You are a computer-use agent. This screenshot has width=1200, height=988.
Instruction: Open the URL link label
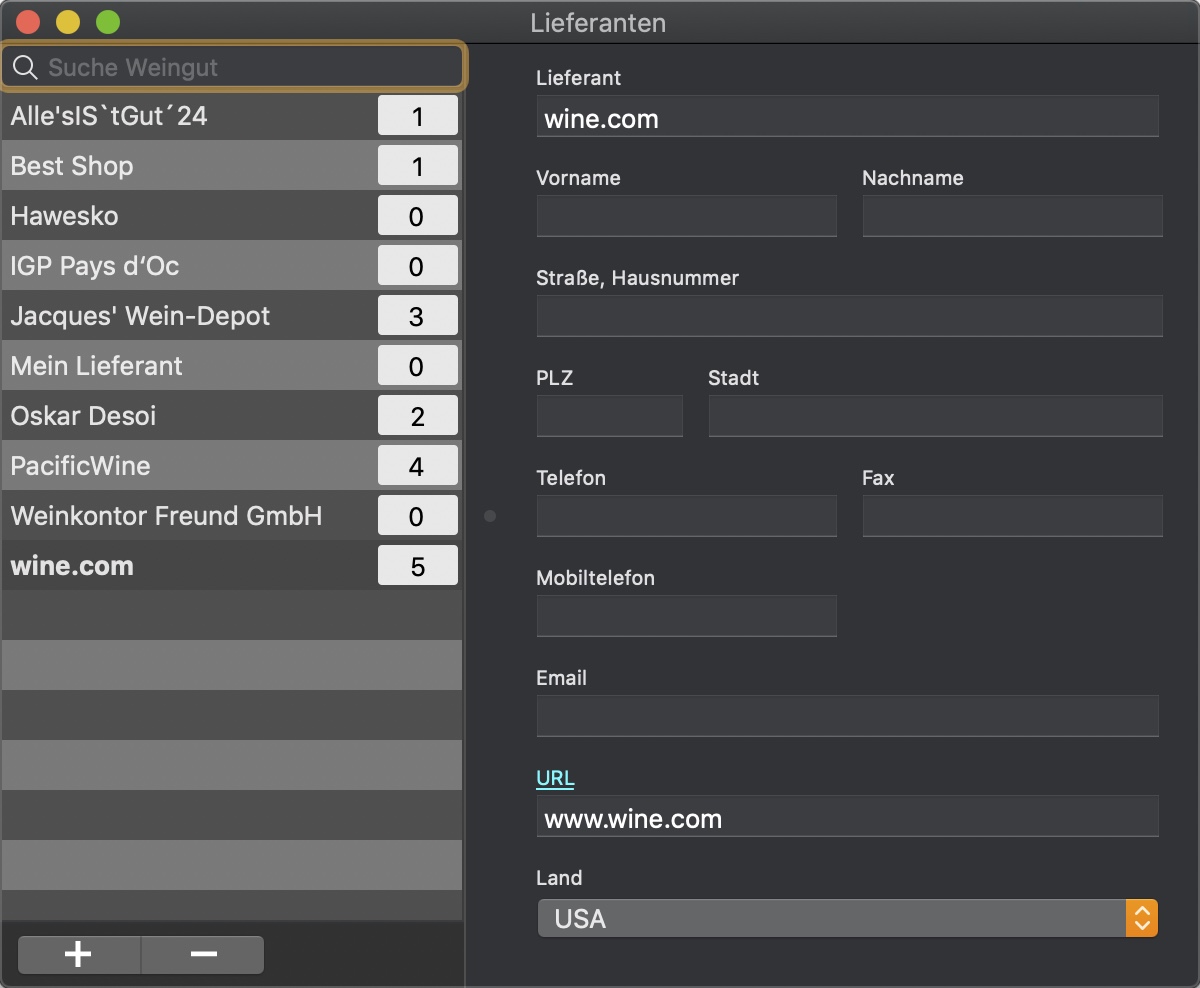point(555,778)
